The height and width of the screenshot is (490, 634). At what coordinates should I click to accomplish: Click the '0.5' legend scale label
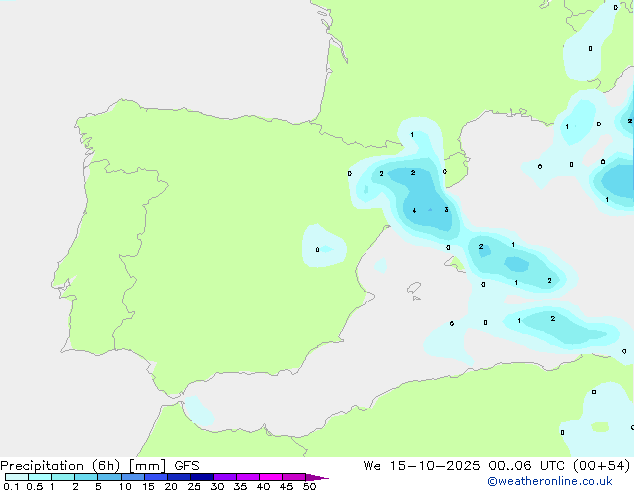tap(35, 486)
